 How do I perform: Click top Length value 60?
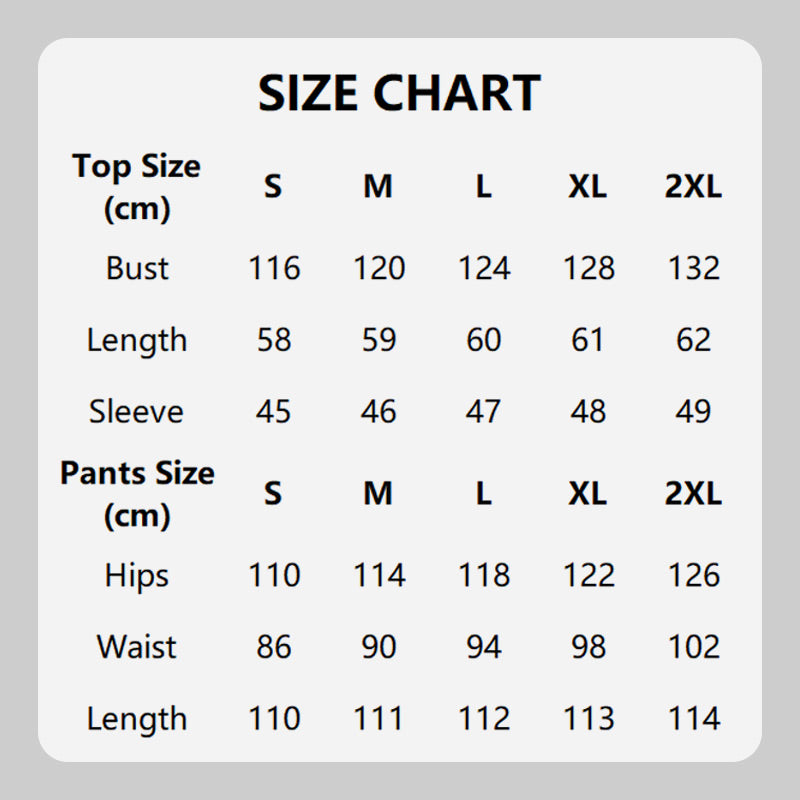coord(483,340)
